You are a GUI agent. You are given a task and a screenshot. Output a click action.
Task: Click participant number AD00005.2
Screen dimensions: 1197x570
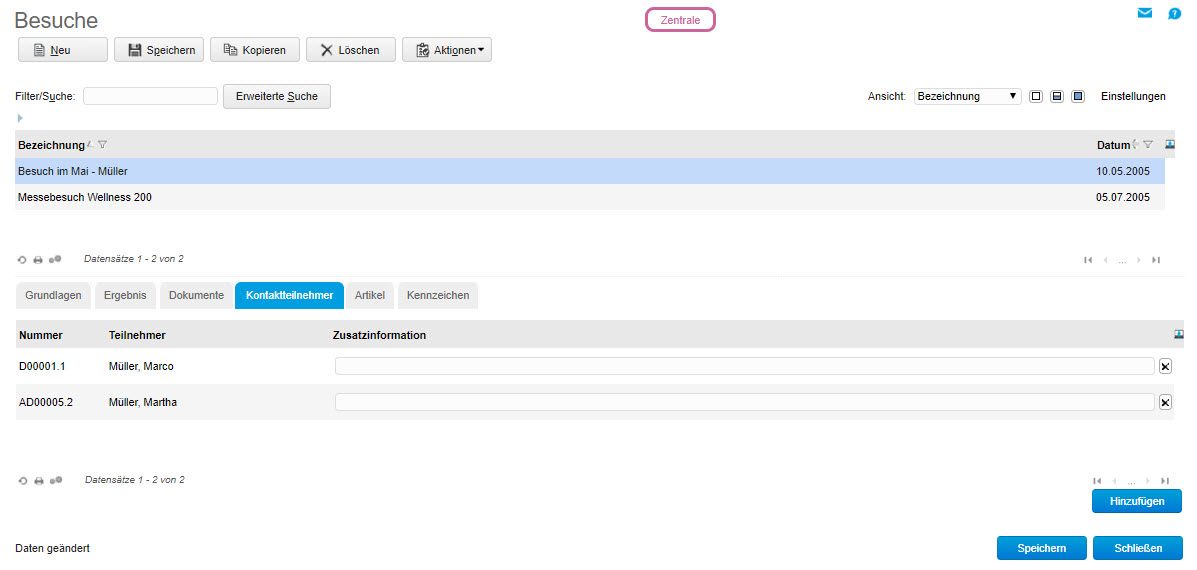pyautogui.click(x=45, y=402)
